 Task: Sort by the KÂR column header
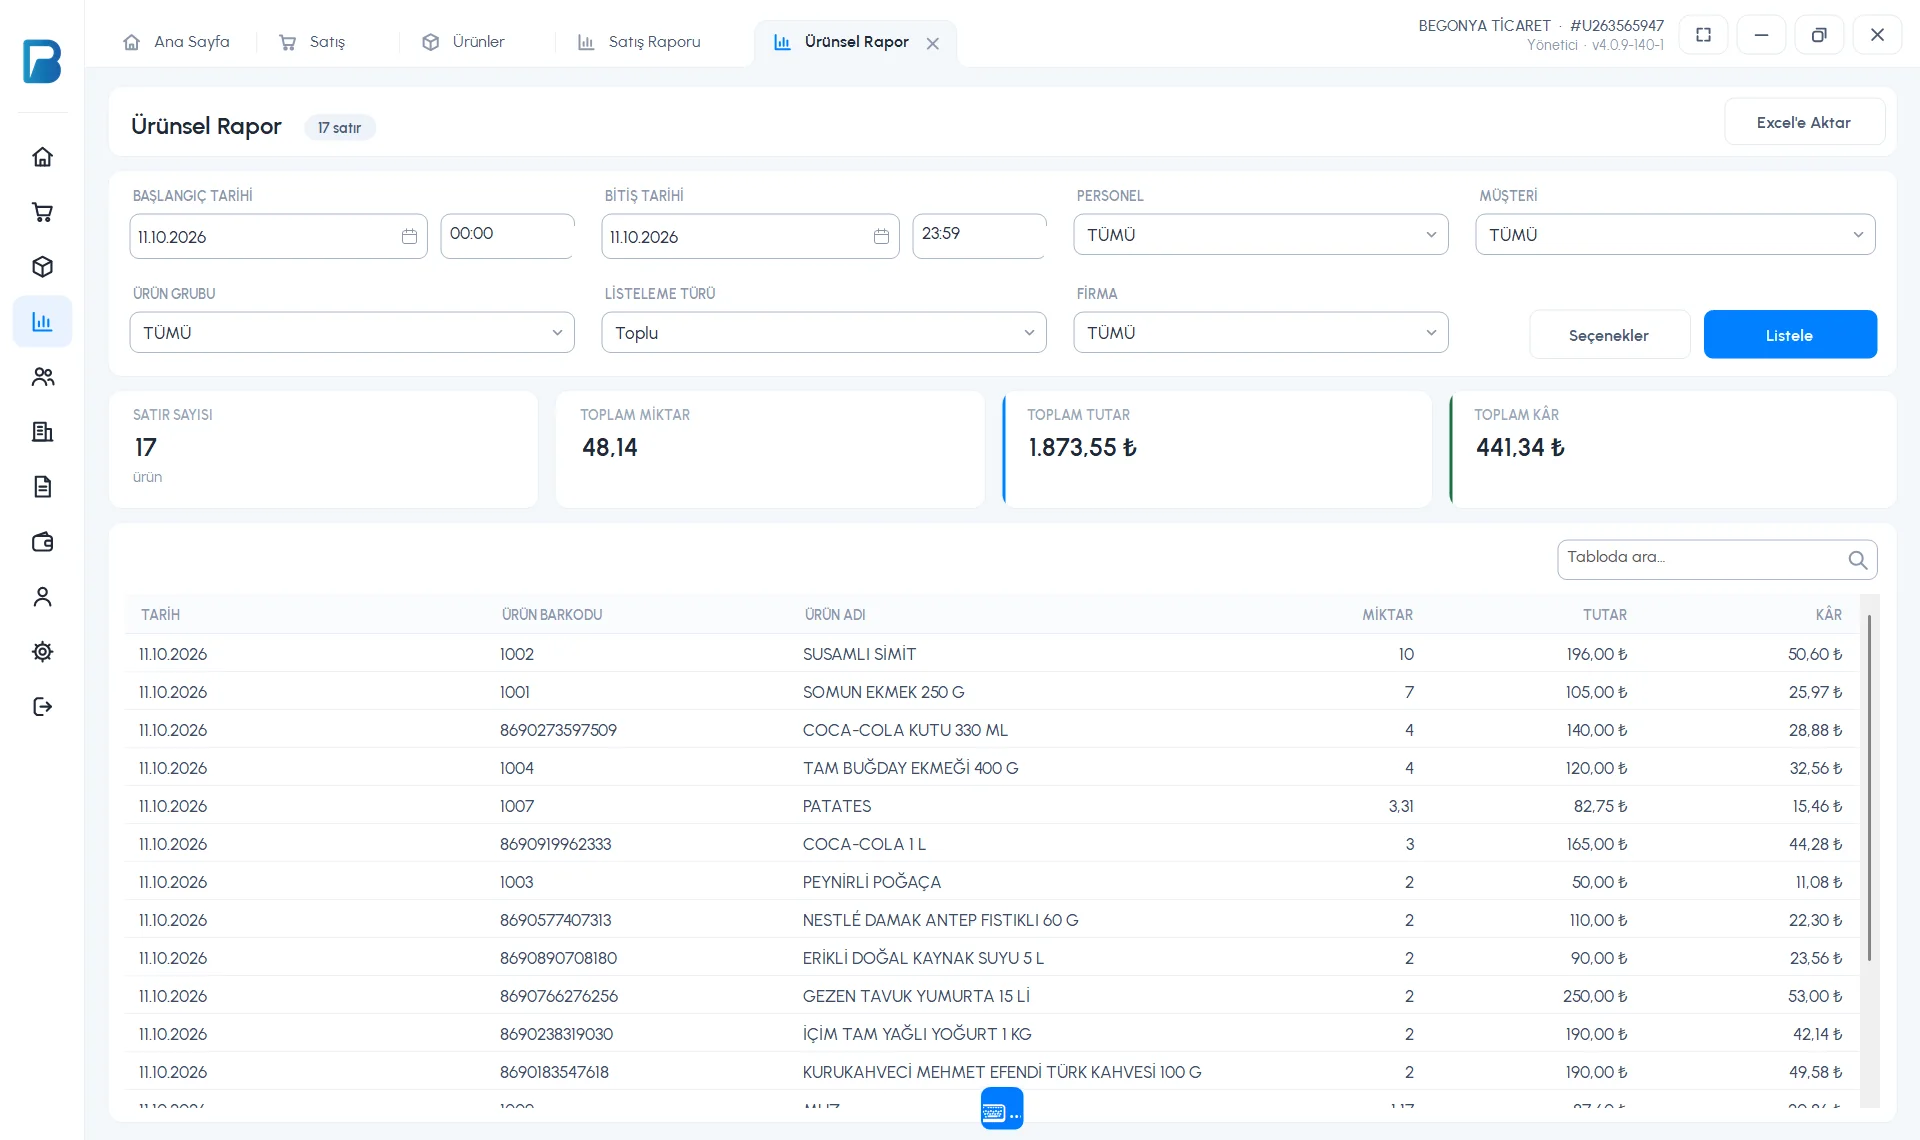coord(1829,615)
